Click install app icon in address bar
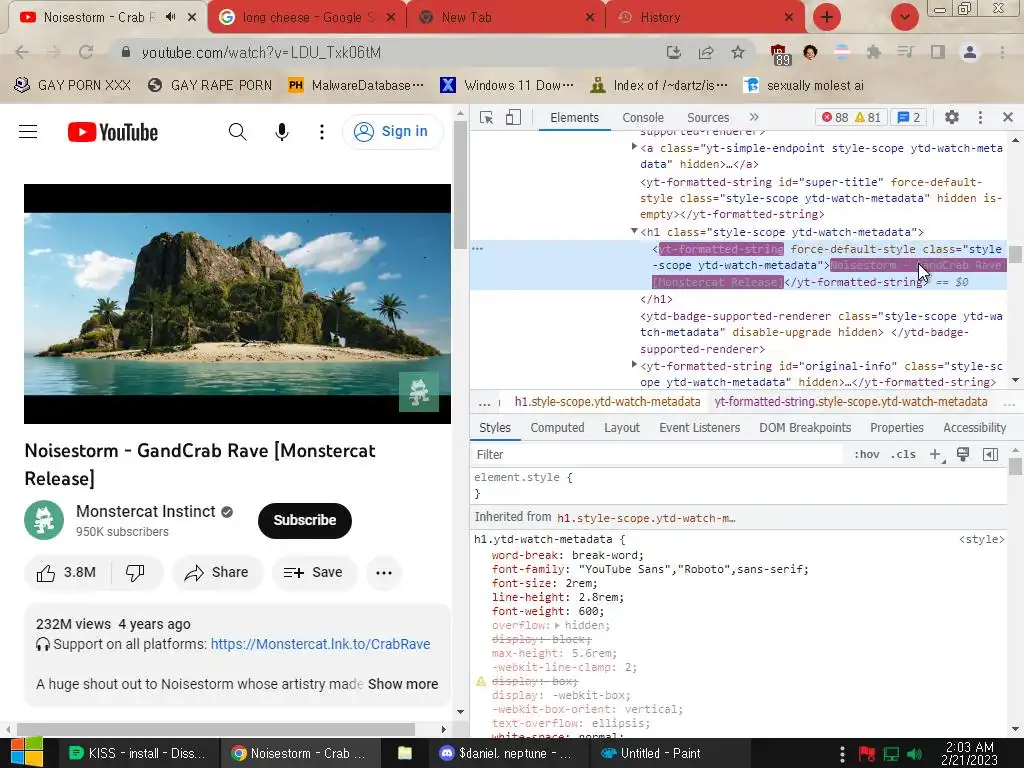This screenshot has width=1024, height=768. 674,52
